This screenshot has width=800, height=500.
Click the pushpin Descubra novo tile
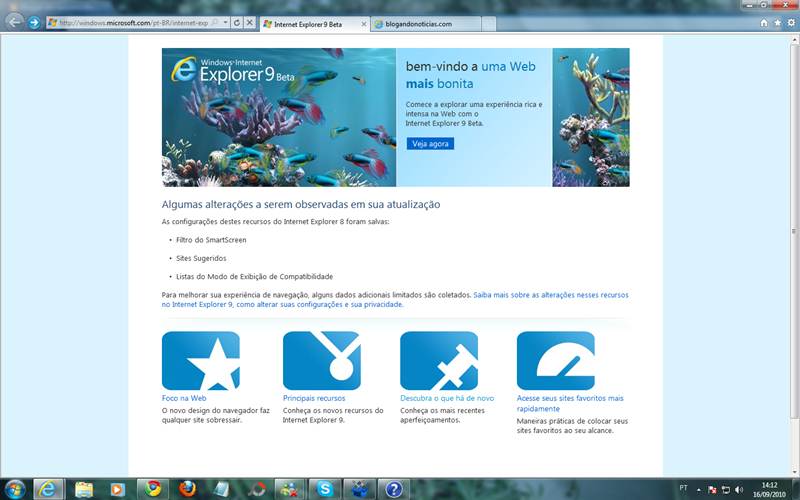[x=439, y=361]
